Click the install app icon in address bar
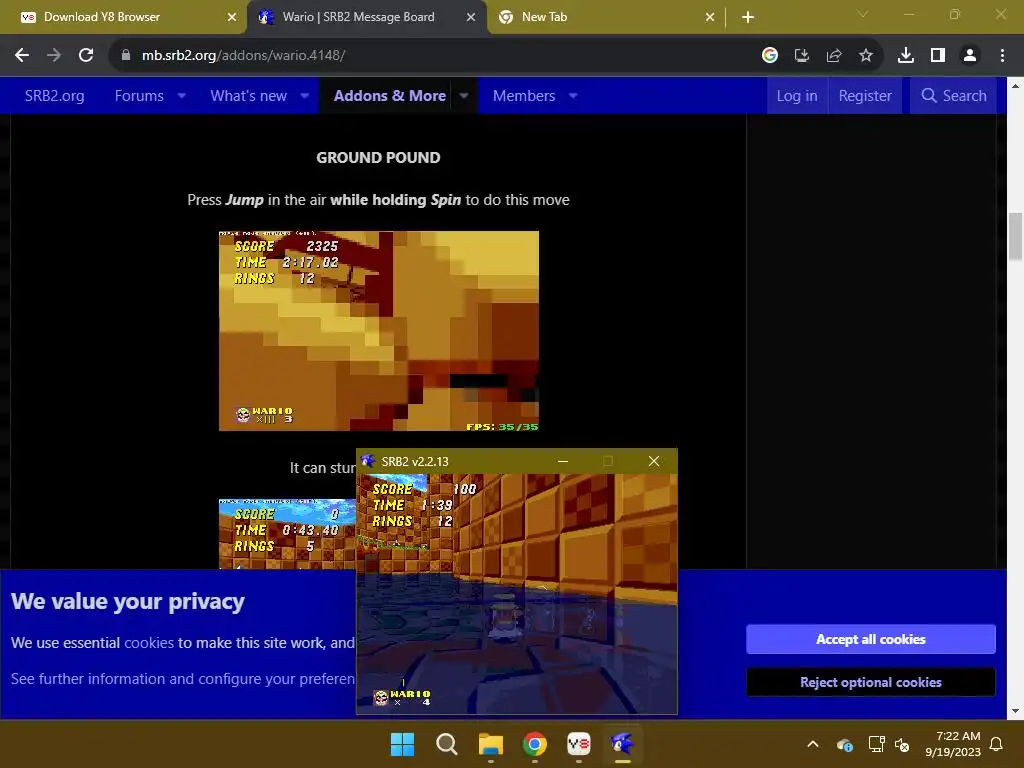 tap(802, 56)
